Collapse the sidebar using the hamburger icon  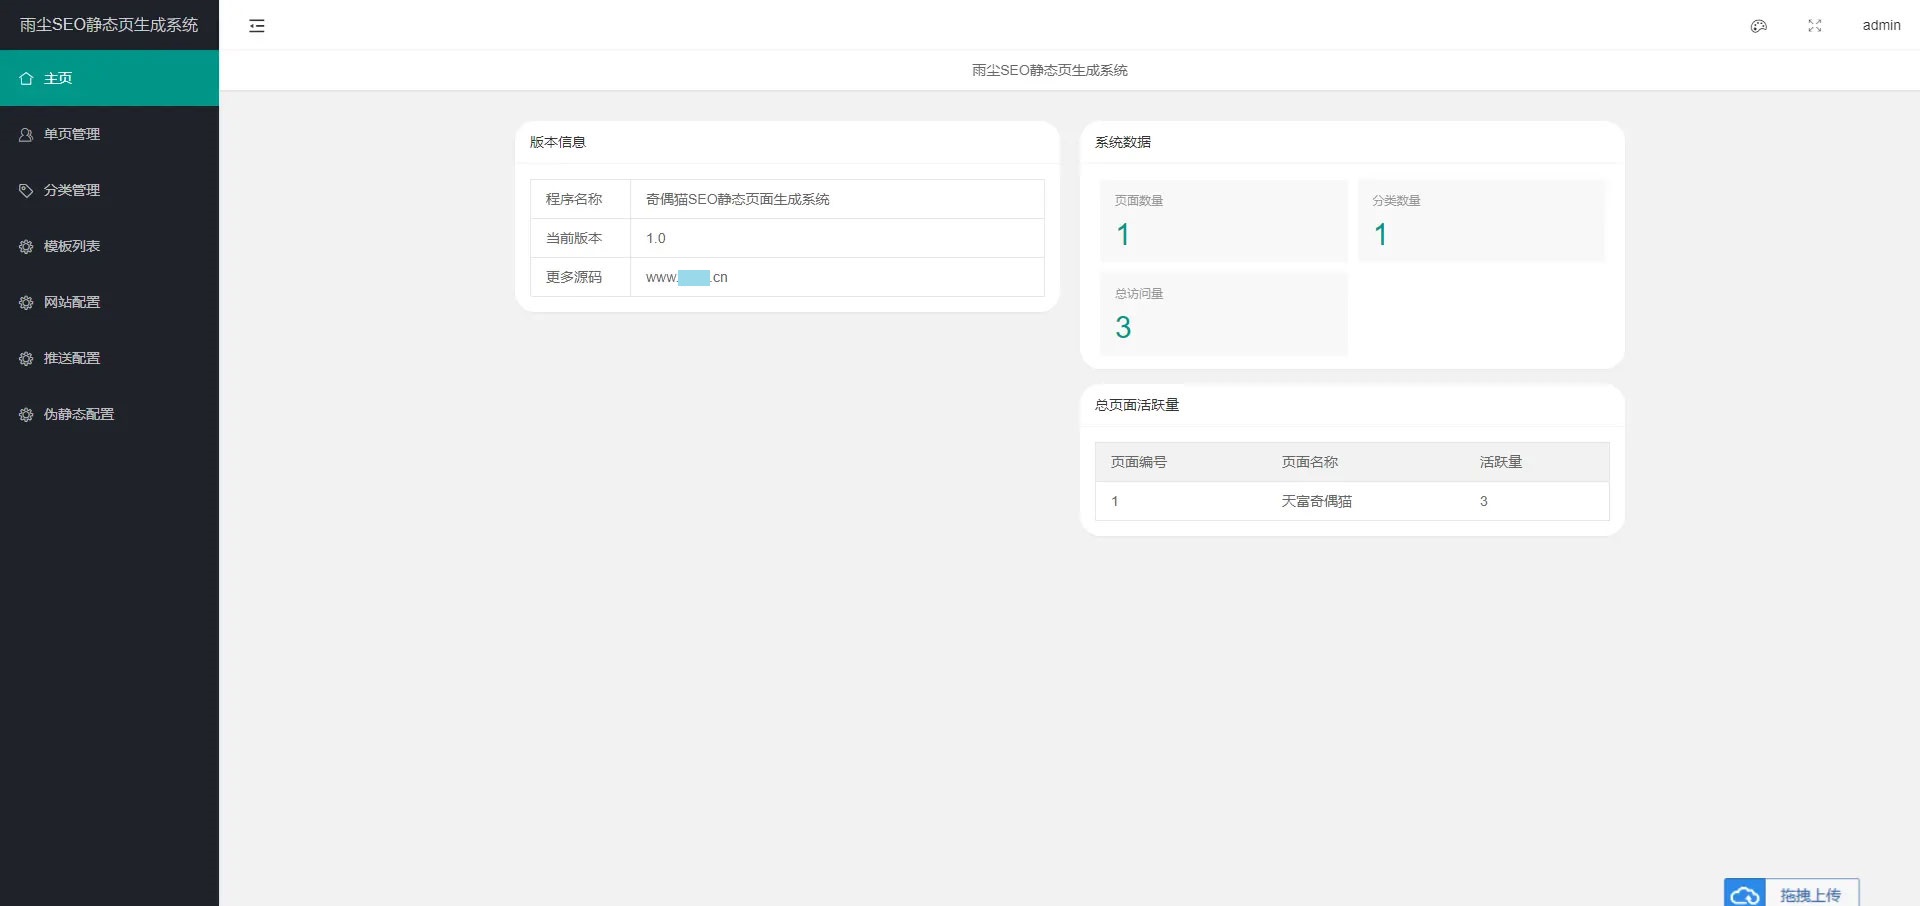[256, 26]
